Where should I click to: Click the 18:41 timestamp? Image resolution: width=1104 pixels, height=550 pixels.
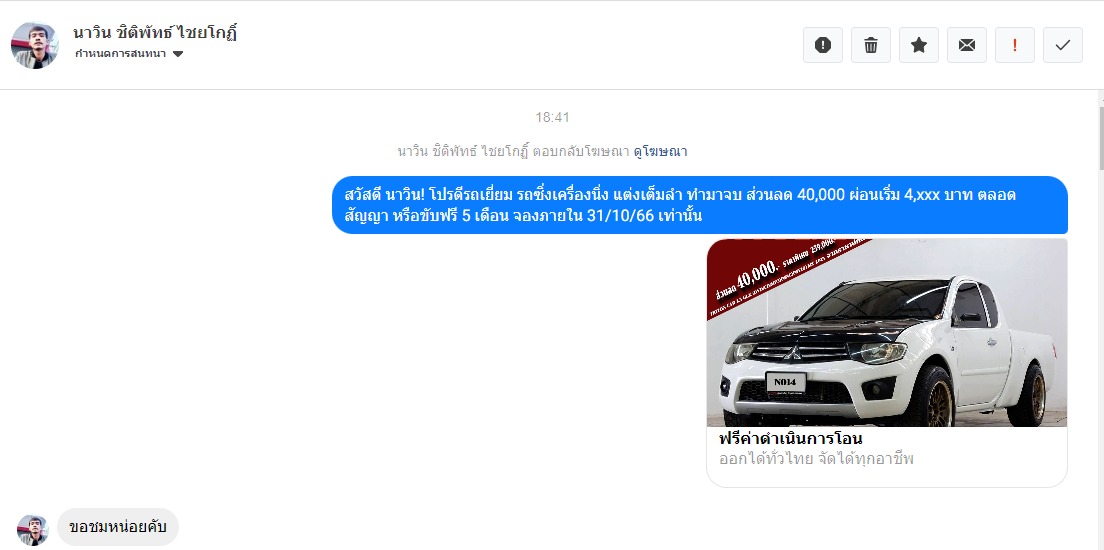pyautogui.click(x=552, y=118)
